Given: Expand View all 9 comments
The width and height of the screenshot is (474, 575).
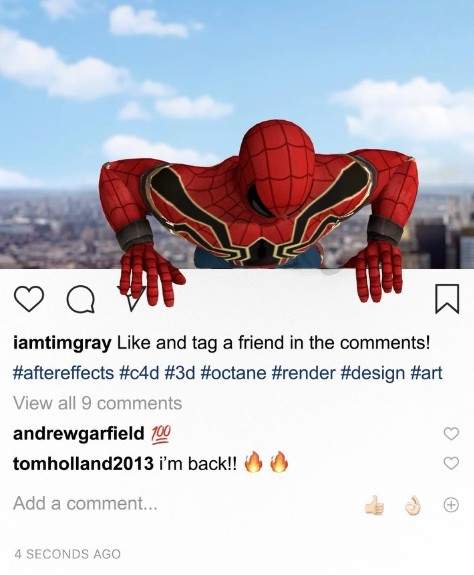Looking at the screenshot, I should point(98,403).
